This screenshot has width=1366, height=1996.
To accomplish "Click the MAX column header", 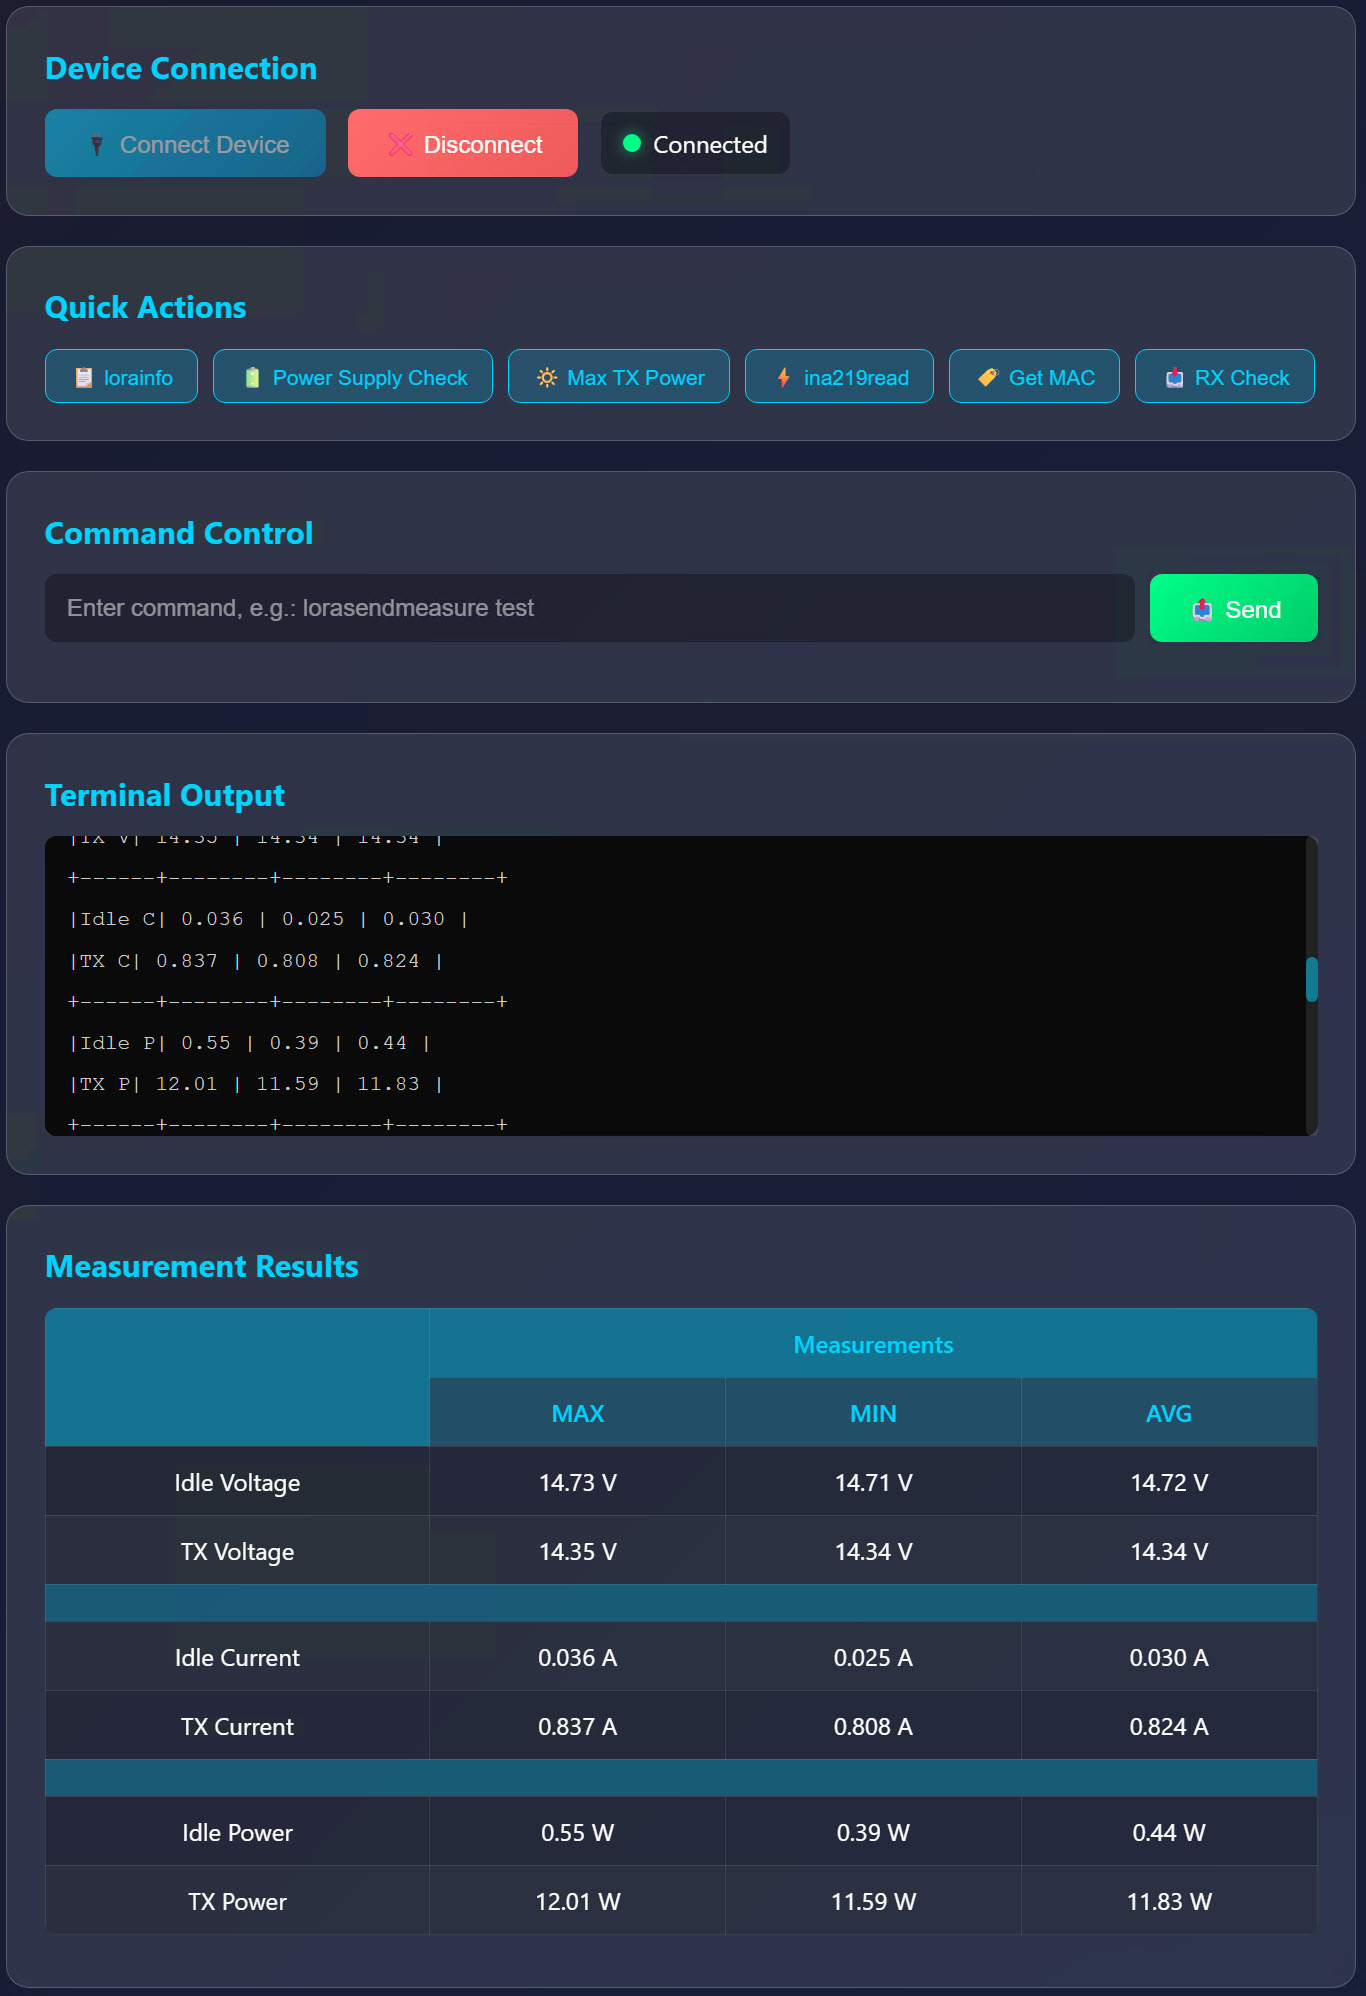I will pos(578,1413).
